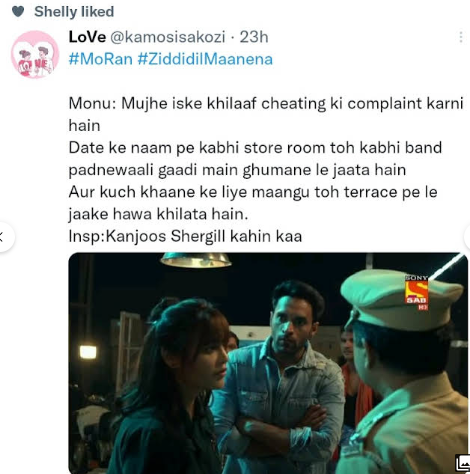Visit the @kamosisakozi handle
The width and height of the screenshot is (470, 474).
pos(168,37)
